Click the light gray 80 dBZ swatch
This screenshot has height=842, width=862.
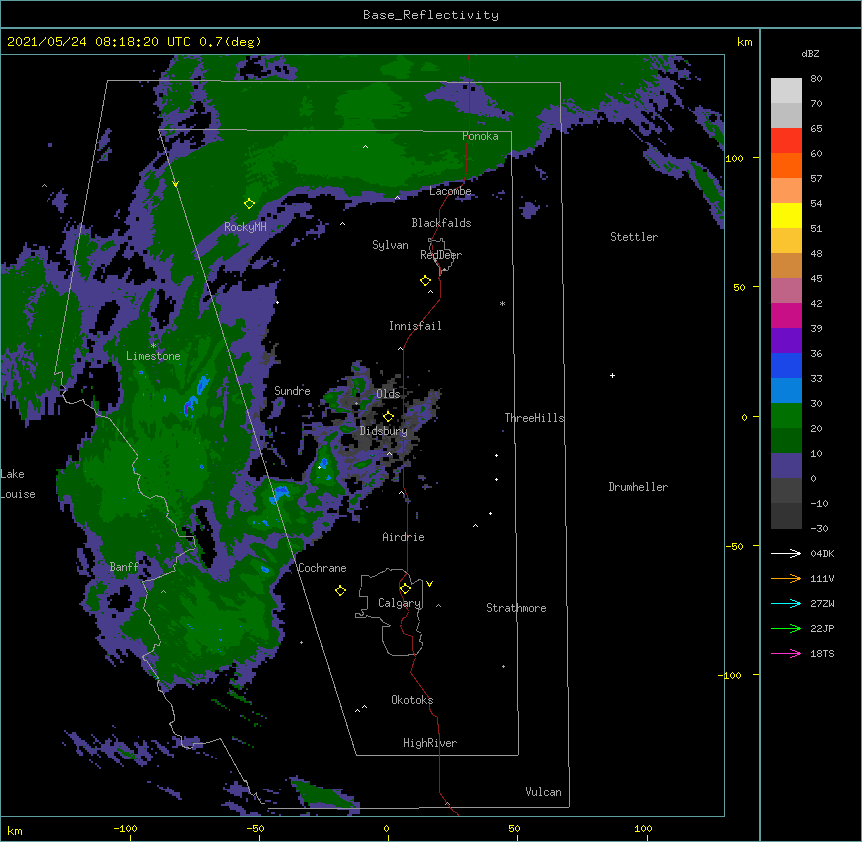coord(786,91)
